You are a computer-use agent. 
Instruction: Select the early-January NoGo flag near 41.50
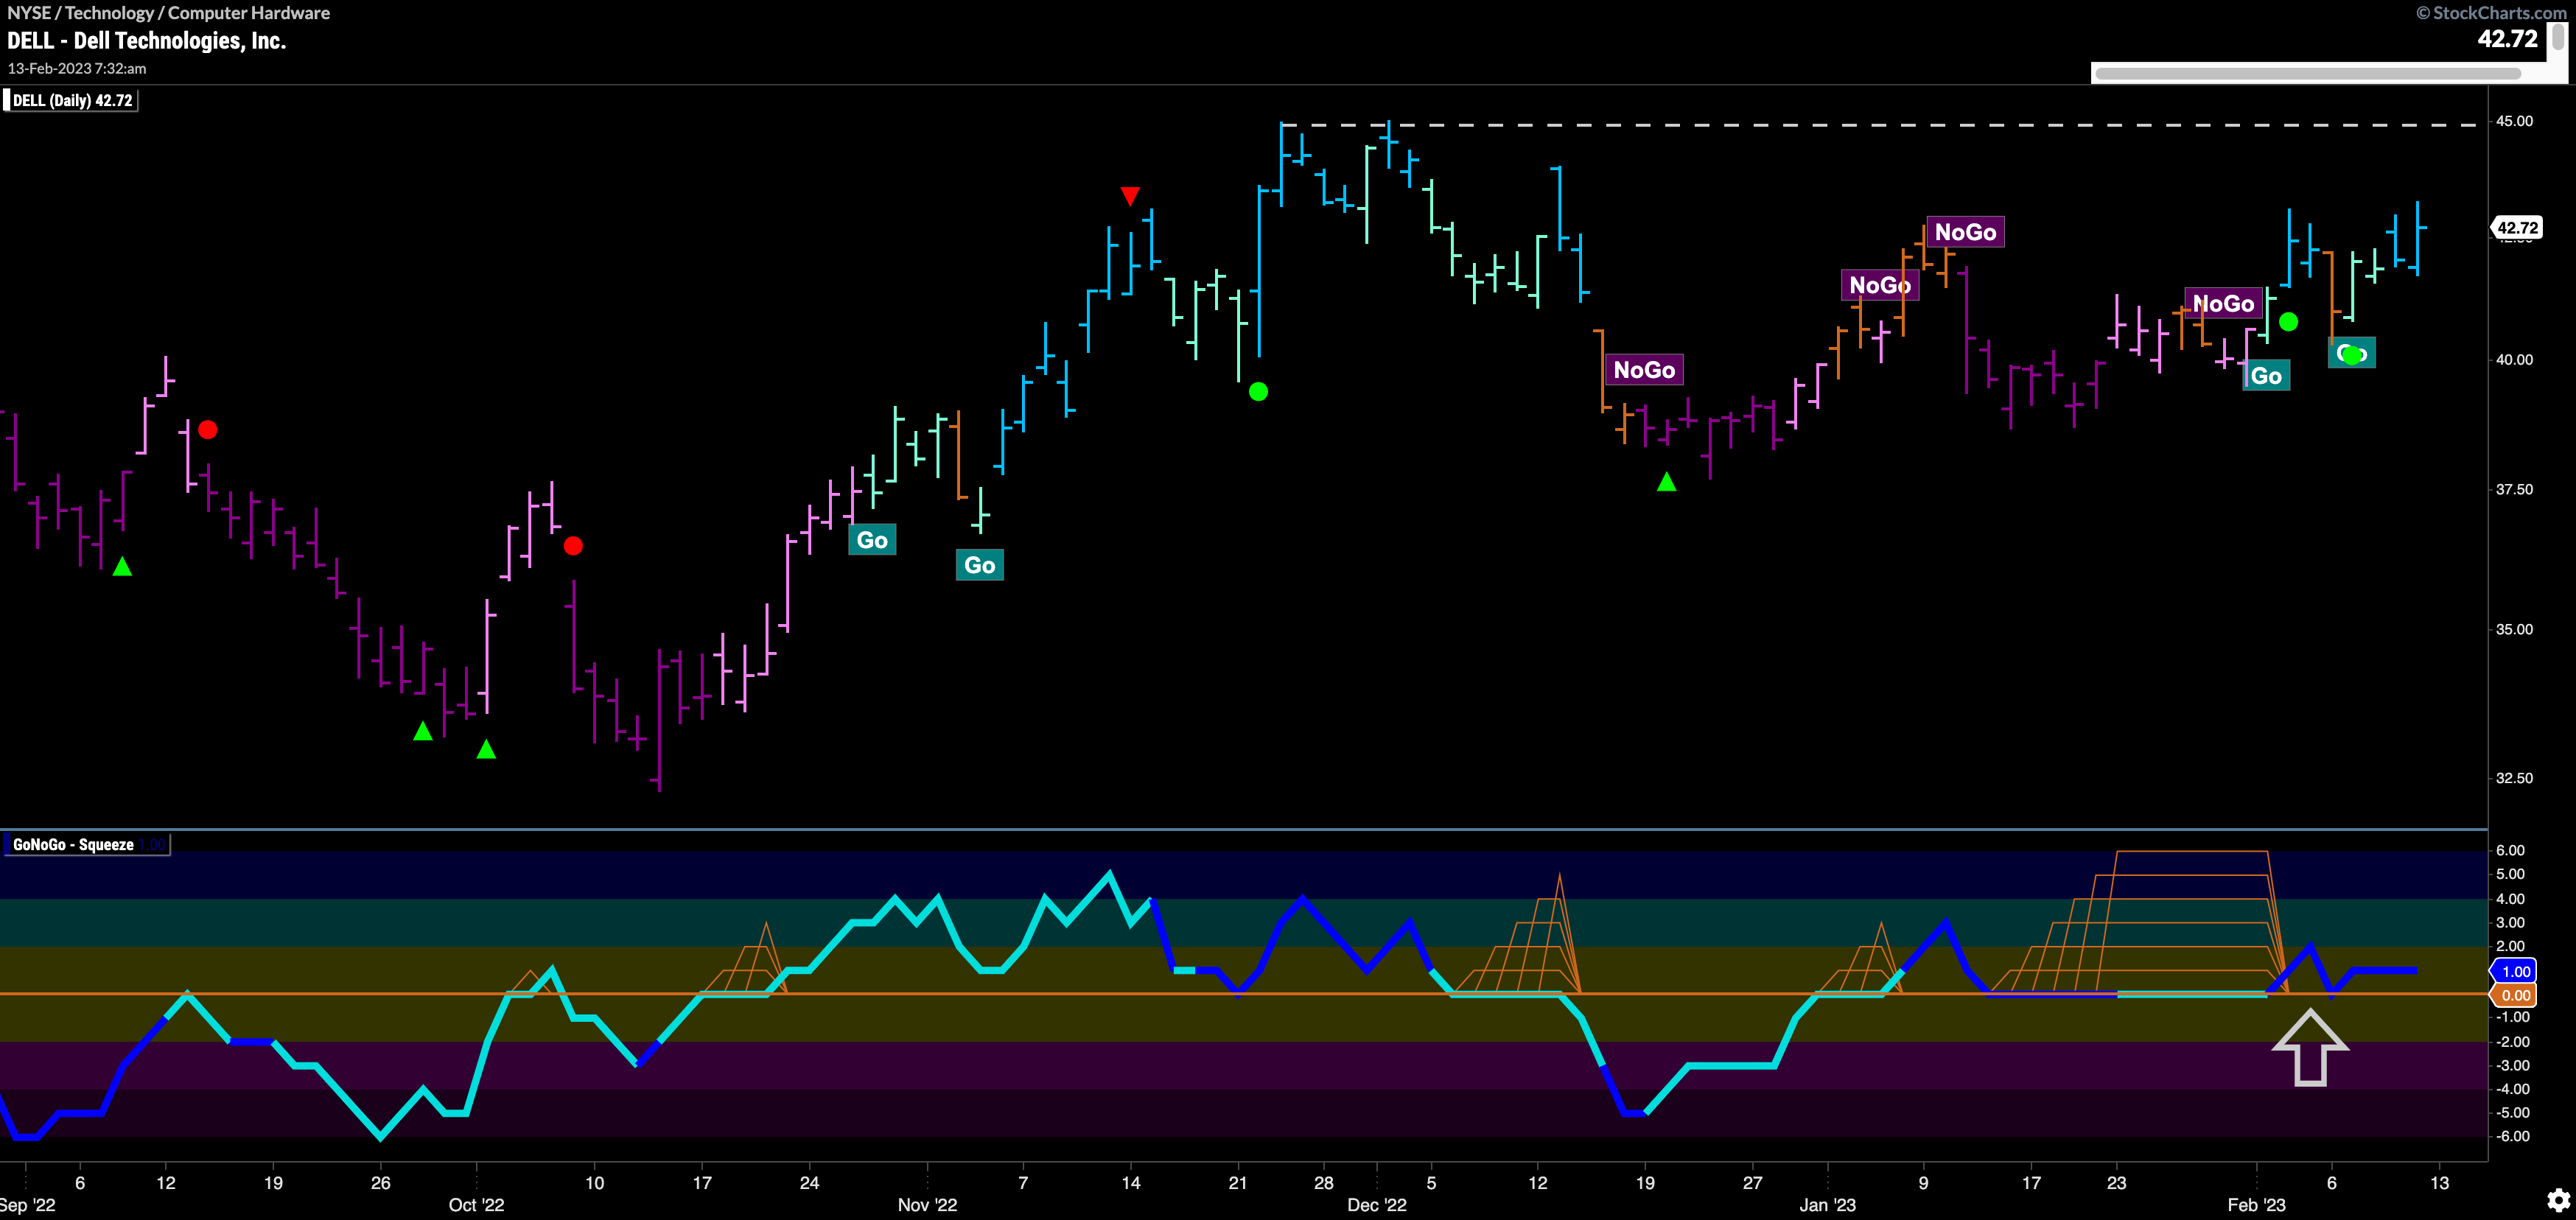coord(1880,285)
